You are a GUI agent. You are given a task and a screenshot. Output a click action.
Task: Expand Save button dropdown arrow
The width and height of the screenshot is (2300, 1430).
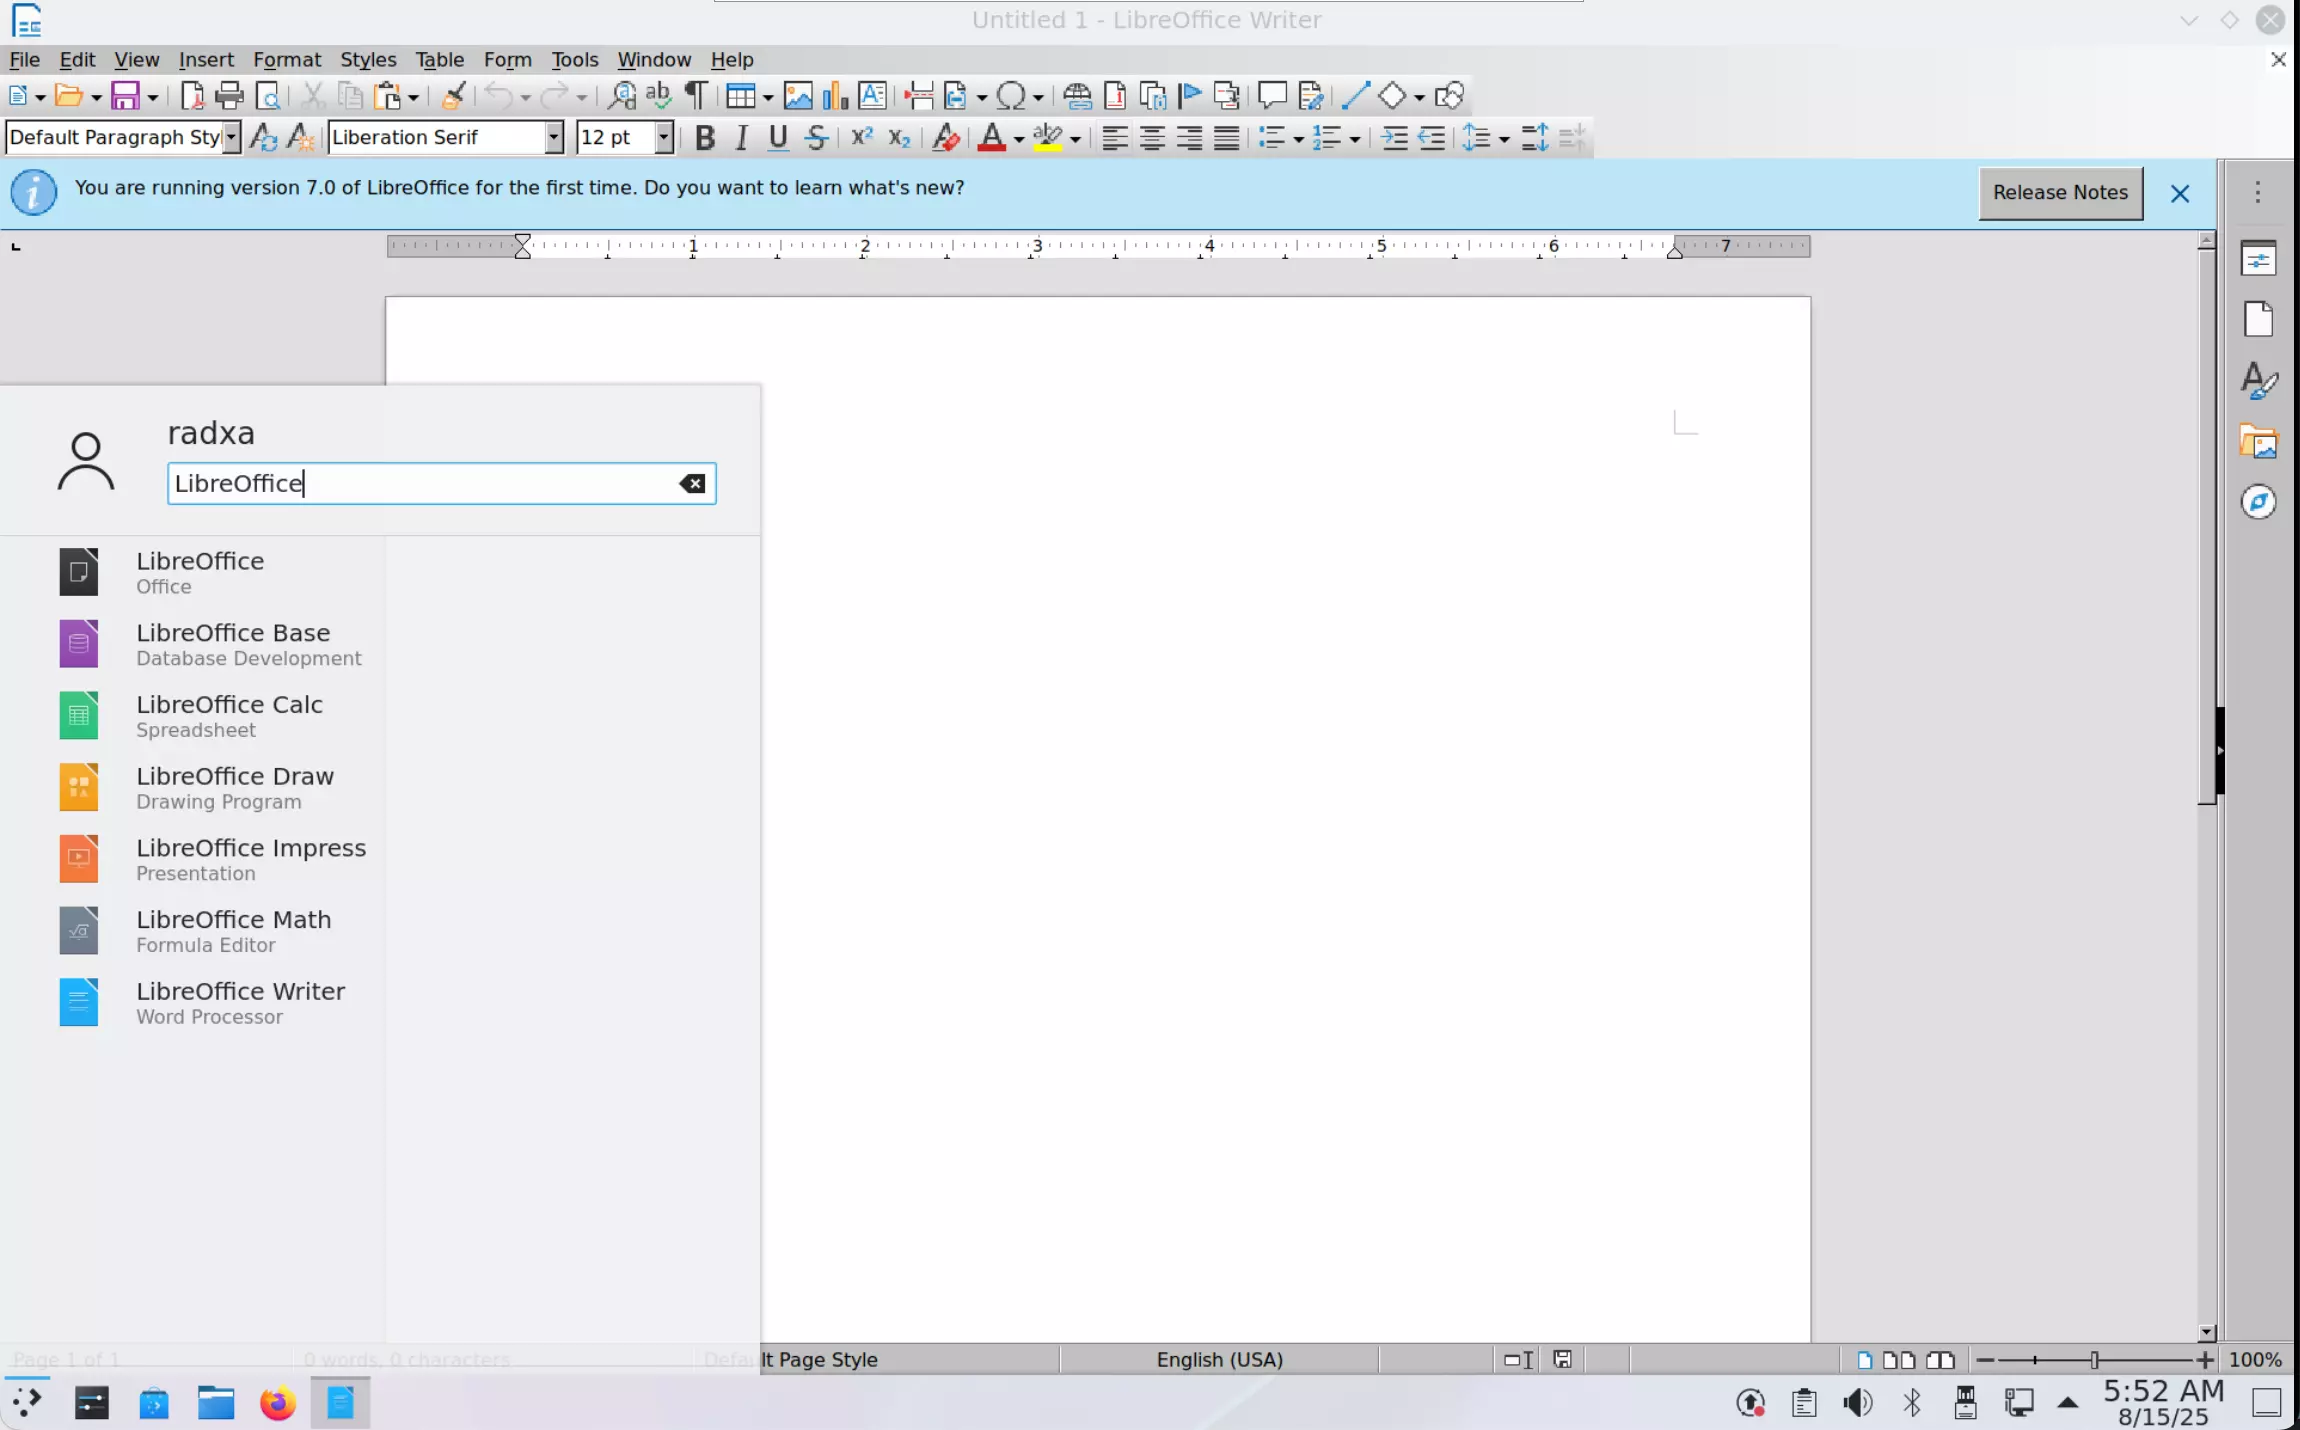coord(152,97)
